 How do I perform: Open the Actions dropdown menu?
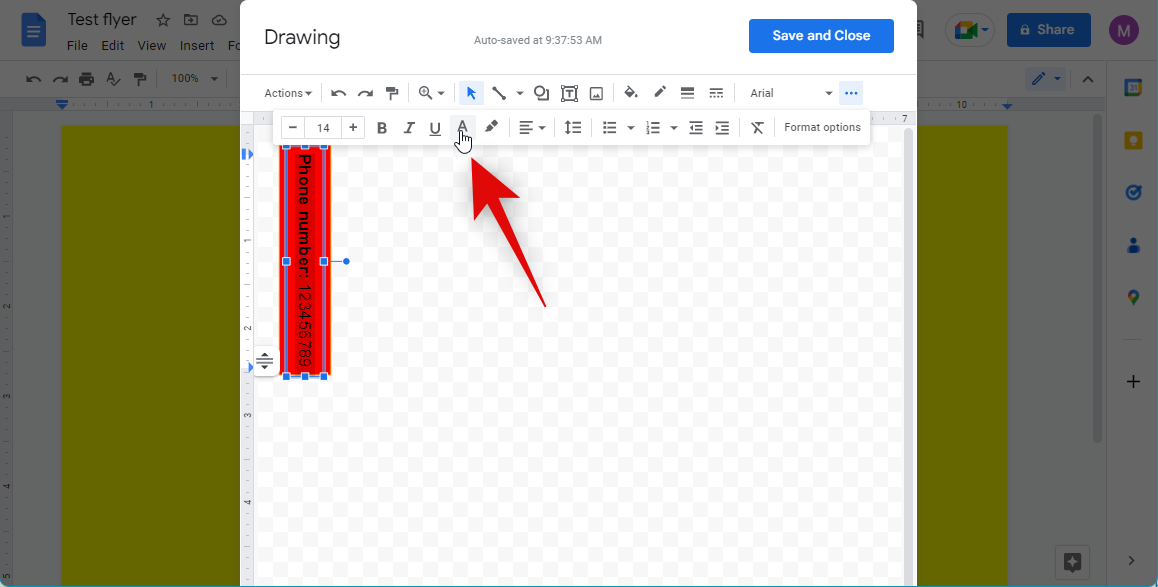[x=288, y=93]
